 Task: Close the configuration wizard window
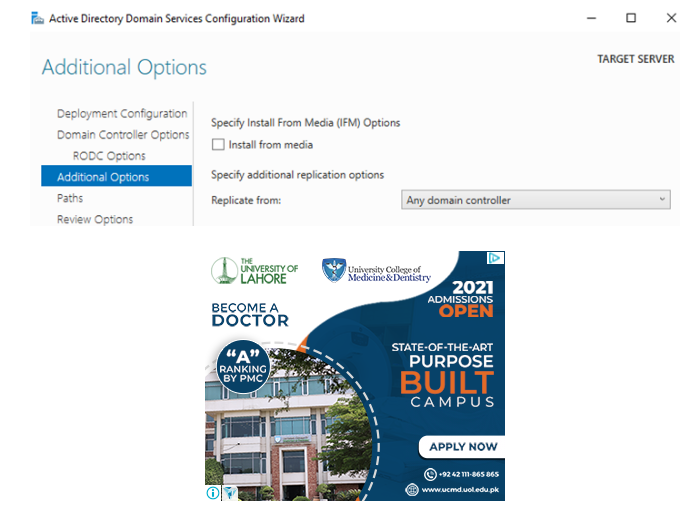[x=671, y=18]
